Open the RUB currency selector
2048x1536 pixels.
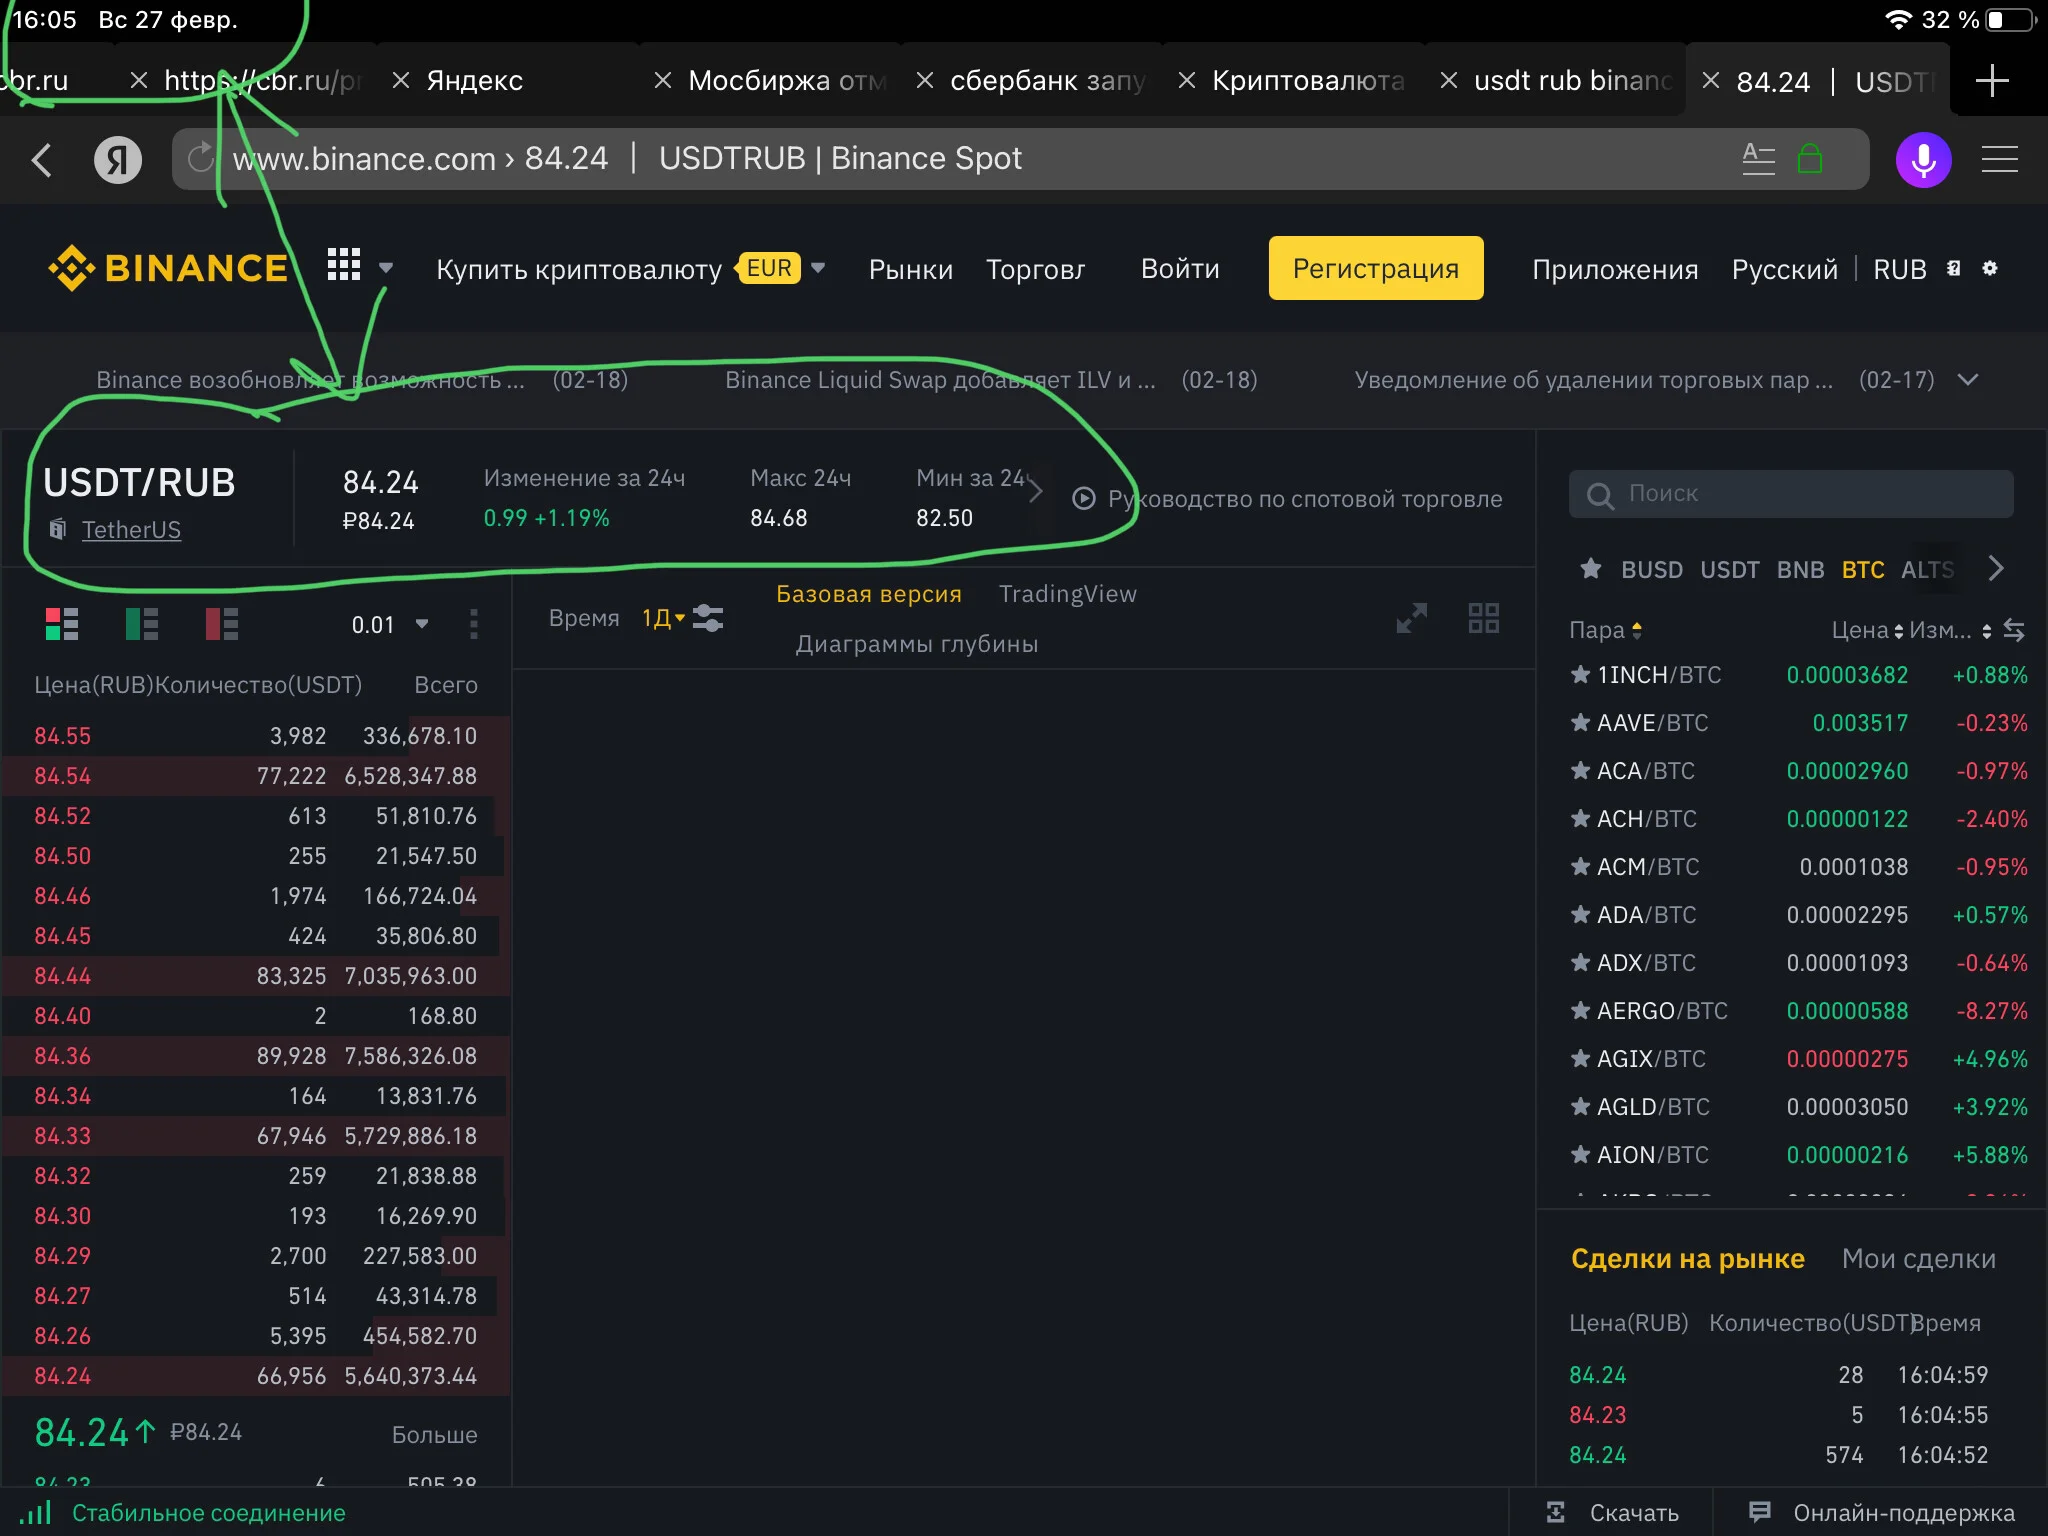coord(1899,269)
